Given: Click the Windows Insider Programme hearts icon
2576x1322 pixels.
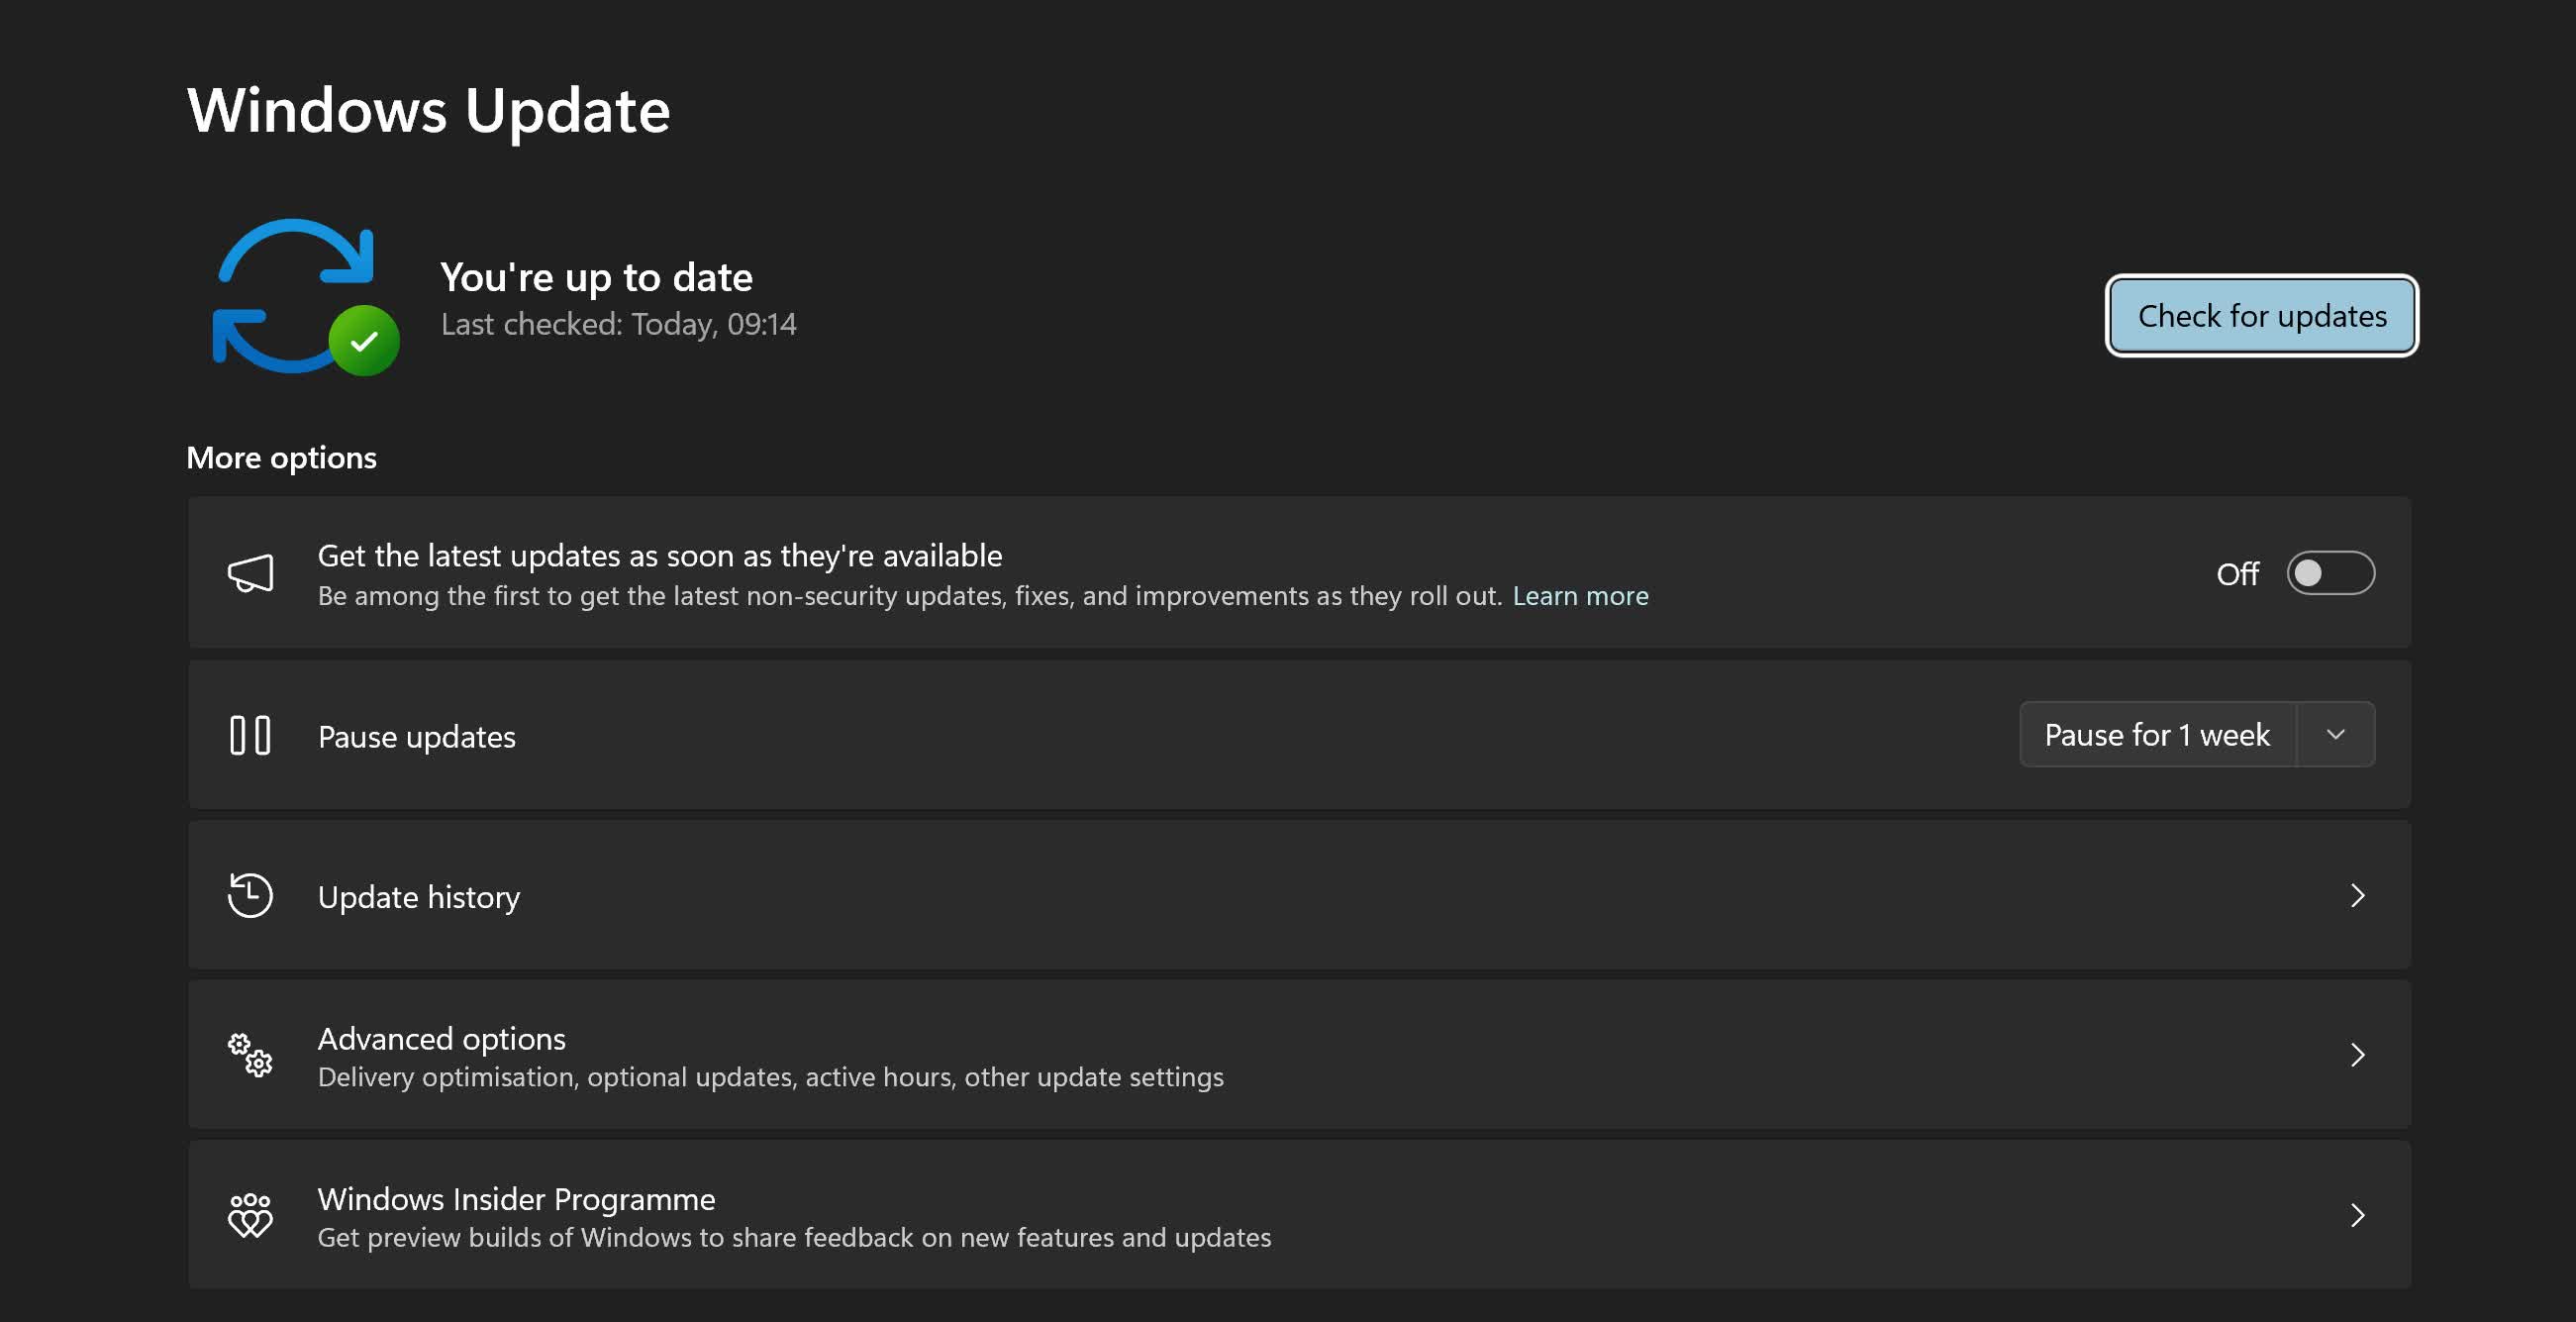Looking at the screenshot, I should pos(250,1215).
